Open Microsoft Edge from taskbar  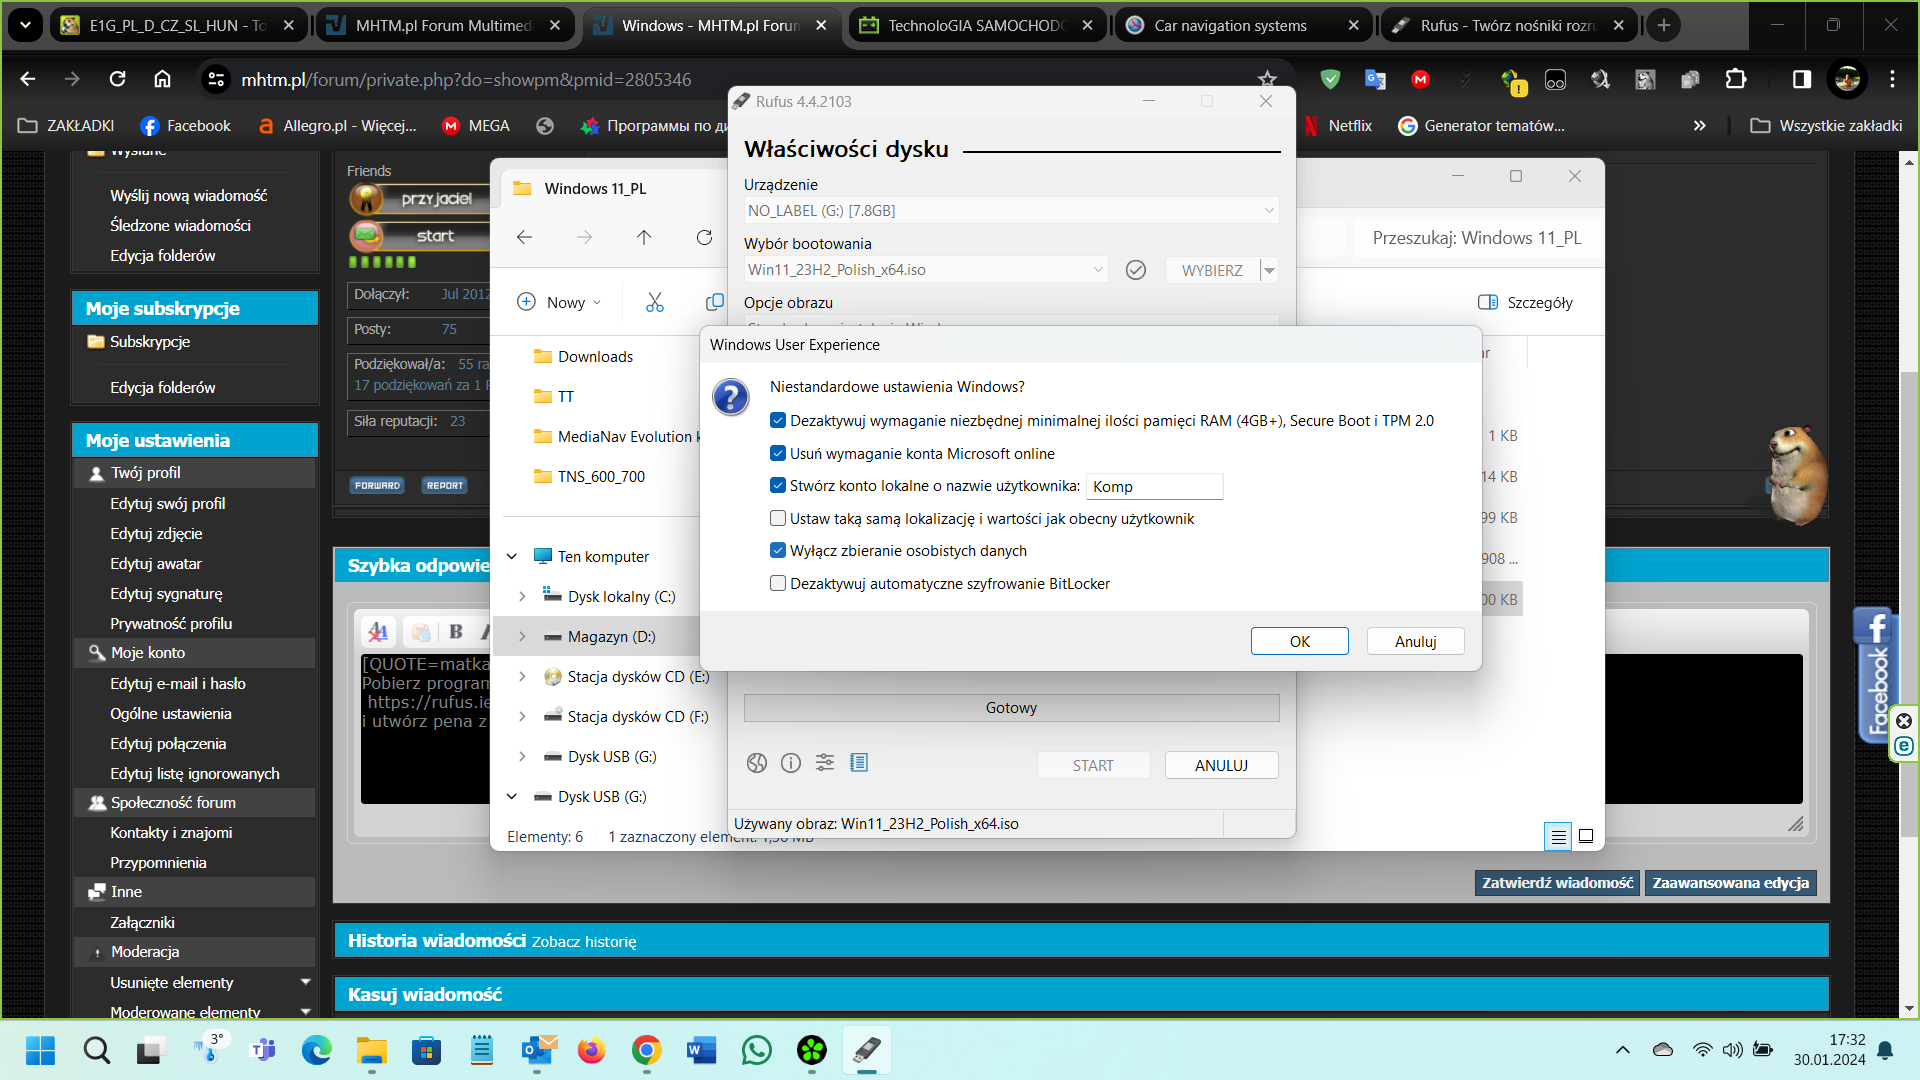pyautogui.click(x=317, y=1050)
